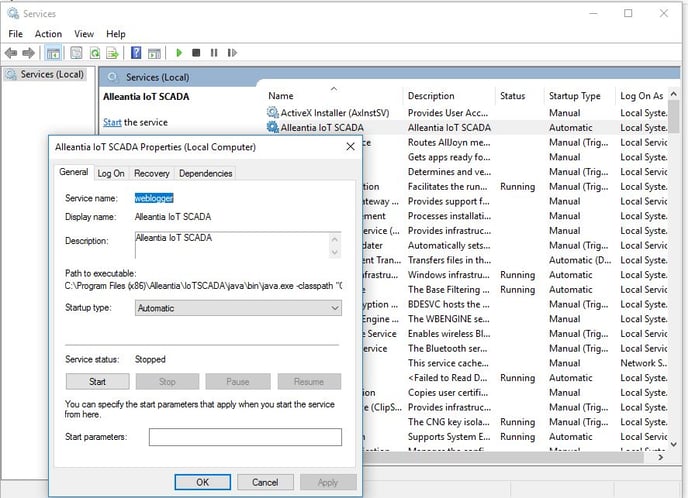
Task: Click the 'Supports System E...' description cell
Action: pos(449,437)
